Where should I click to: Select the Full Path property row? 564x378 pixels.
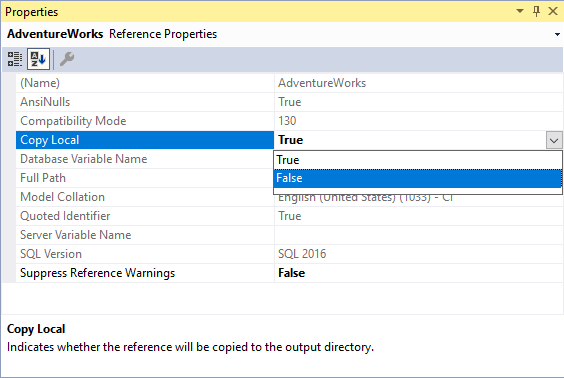click(x=145, y=178)
